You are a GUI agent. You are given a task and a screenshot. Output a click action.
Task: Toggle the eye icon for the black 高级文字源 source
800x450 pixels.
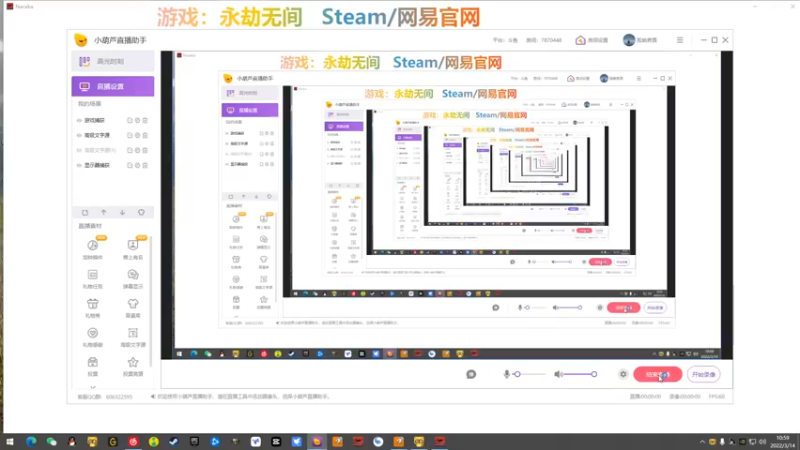click(x=79, y=135)
